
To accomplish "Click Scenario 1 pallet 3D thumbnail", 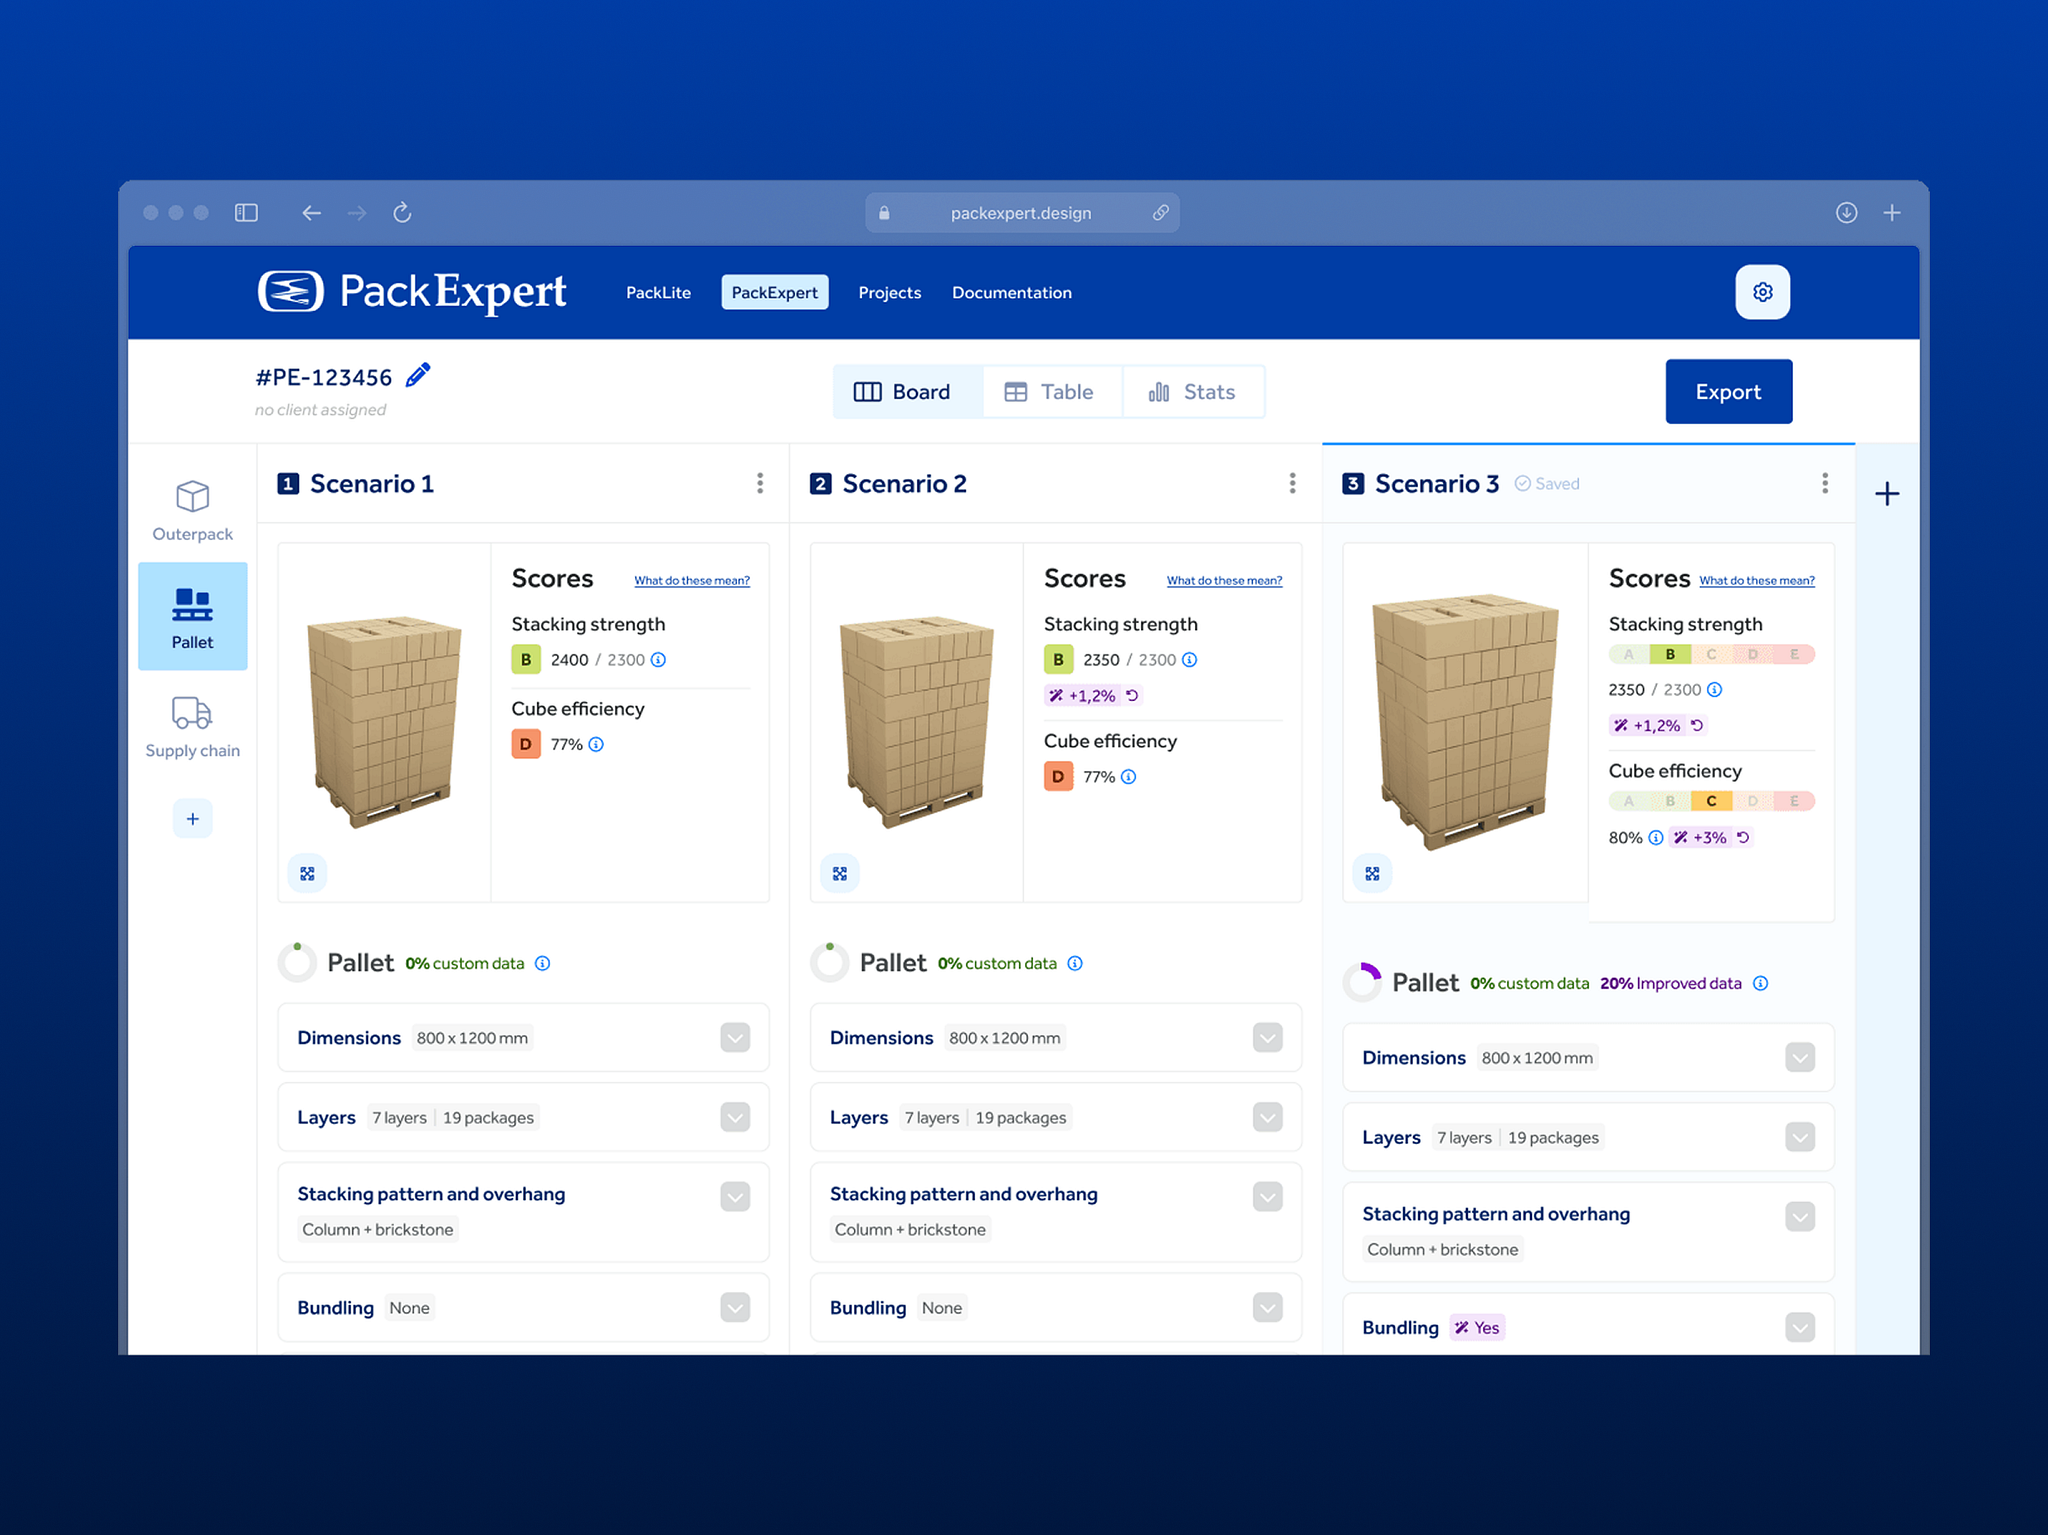I will click(x=384, y=722).
